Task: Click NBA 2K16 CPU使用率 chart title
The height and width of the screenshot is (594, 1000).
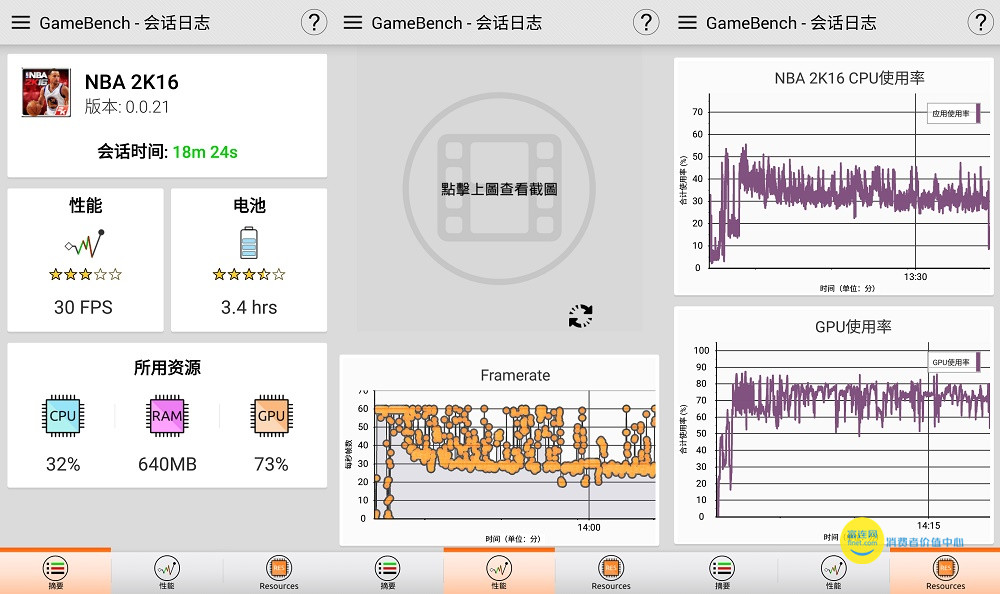Action: 849,78
